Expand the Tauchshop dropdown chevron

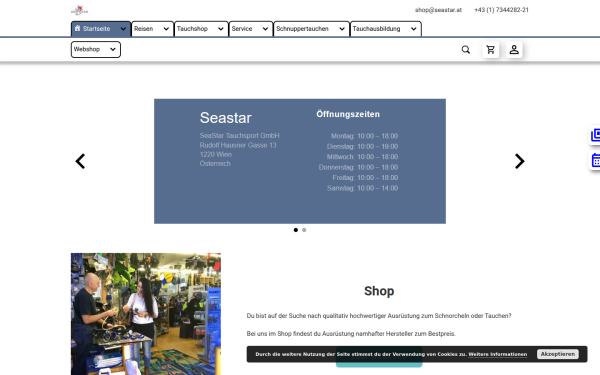coord(221,29)
